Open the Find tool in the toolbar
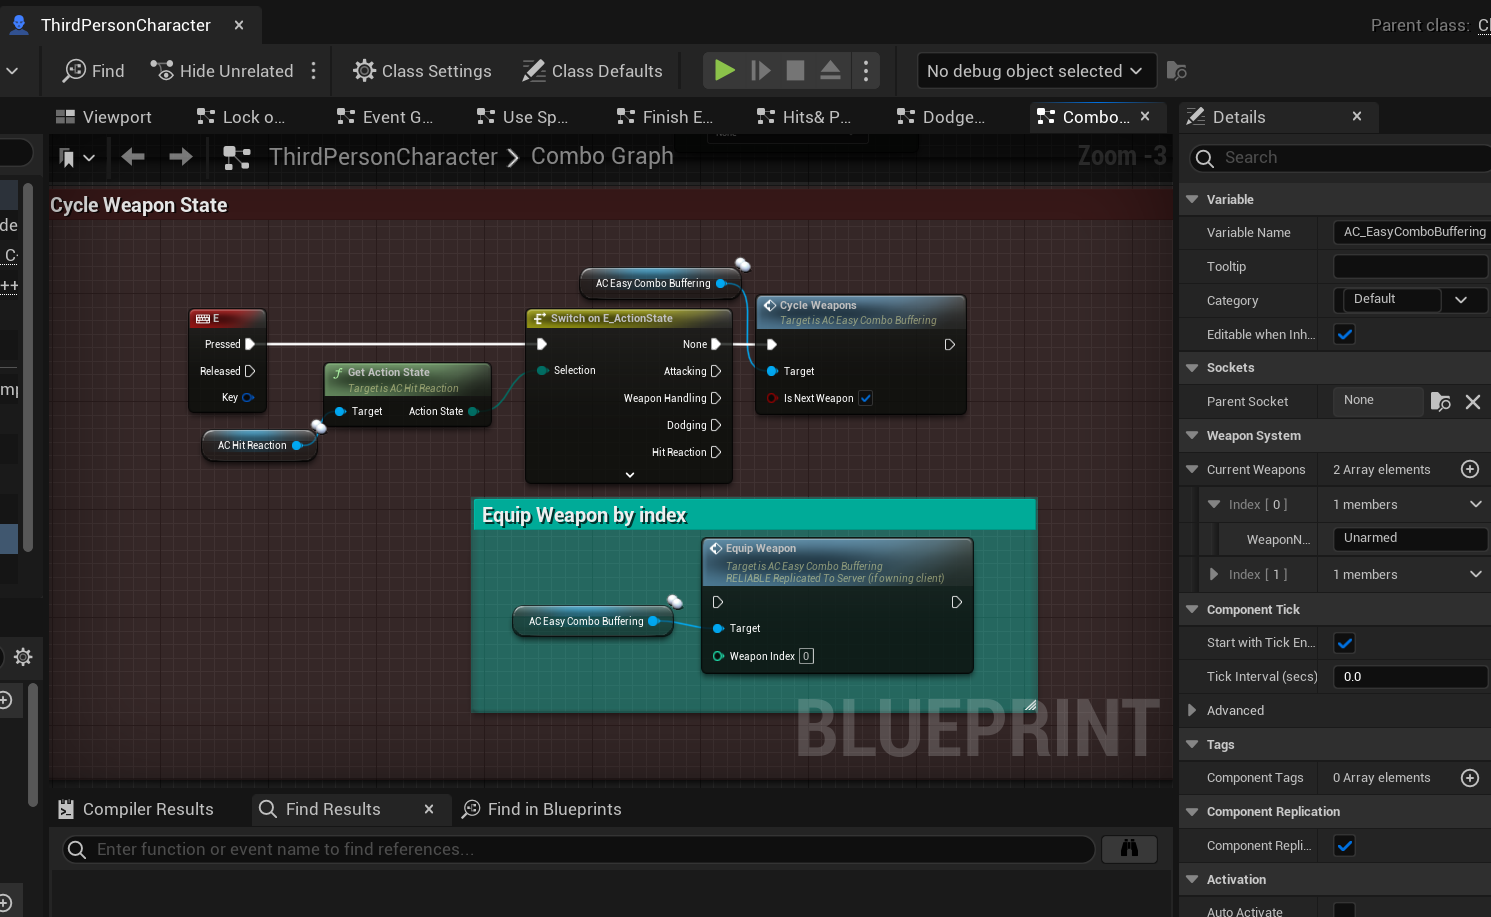The width and height of the screenshot is (1491, 917). pos(92,70)
